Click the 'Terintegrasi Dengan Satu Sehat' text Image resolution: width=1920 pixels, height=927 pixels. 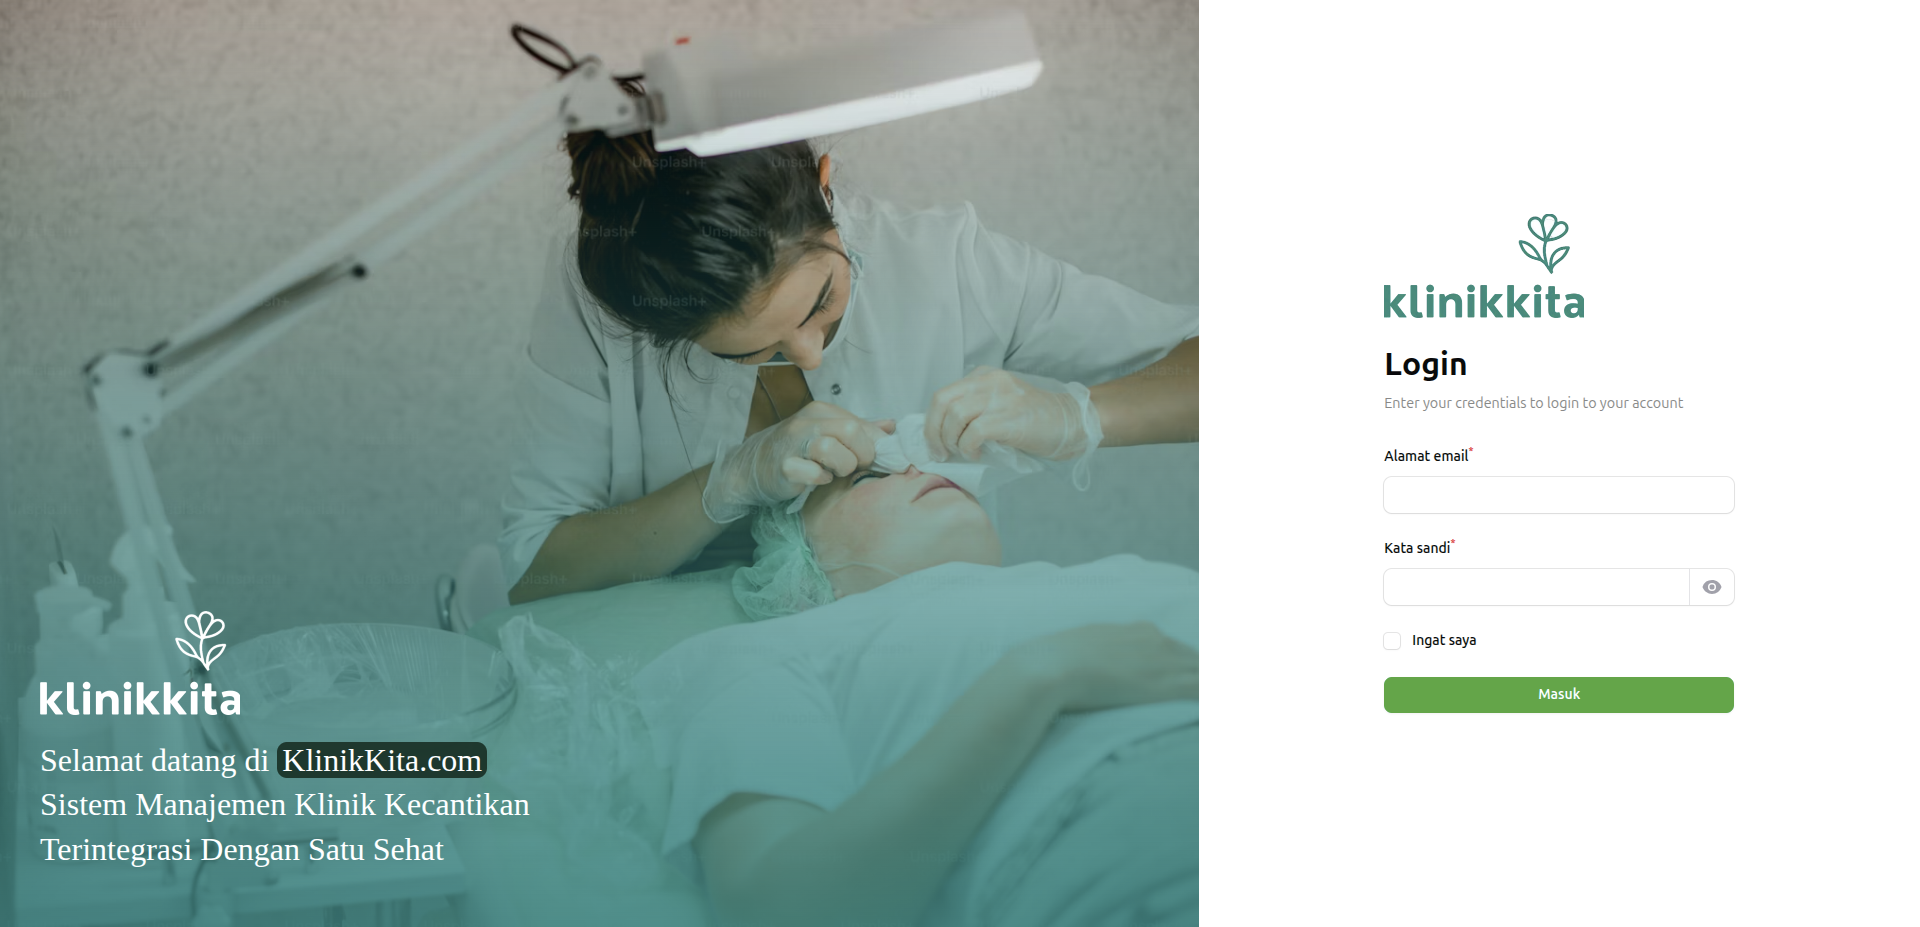point(242,850)
